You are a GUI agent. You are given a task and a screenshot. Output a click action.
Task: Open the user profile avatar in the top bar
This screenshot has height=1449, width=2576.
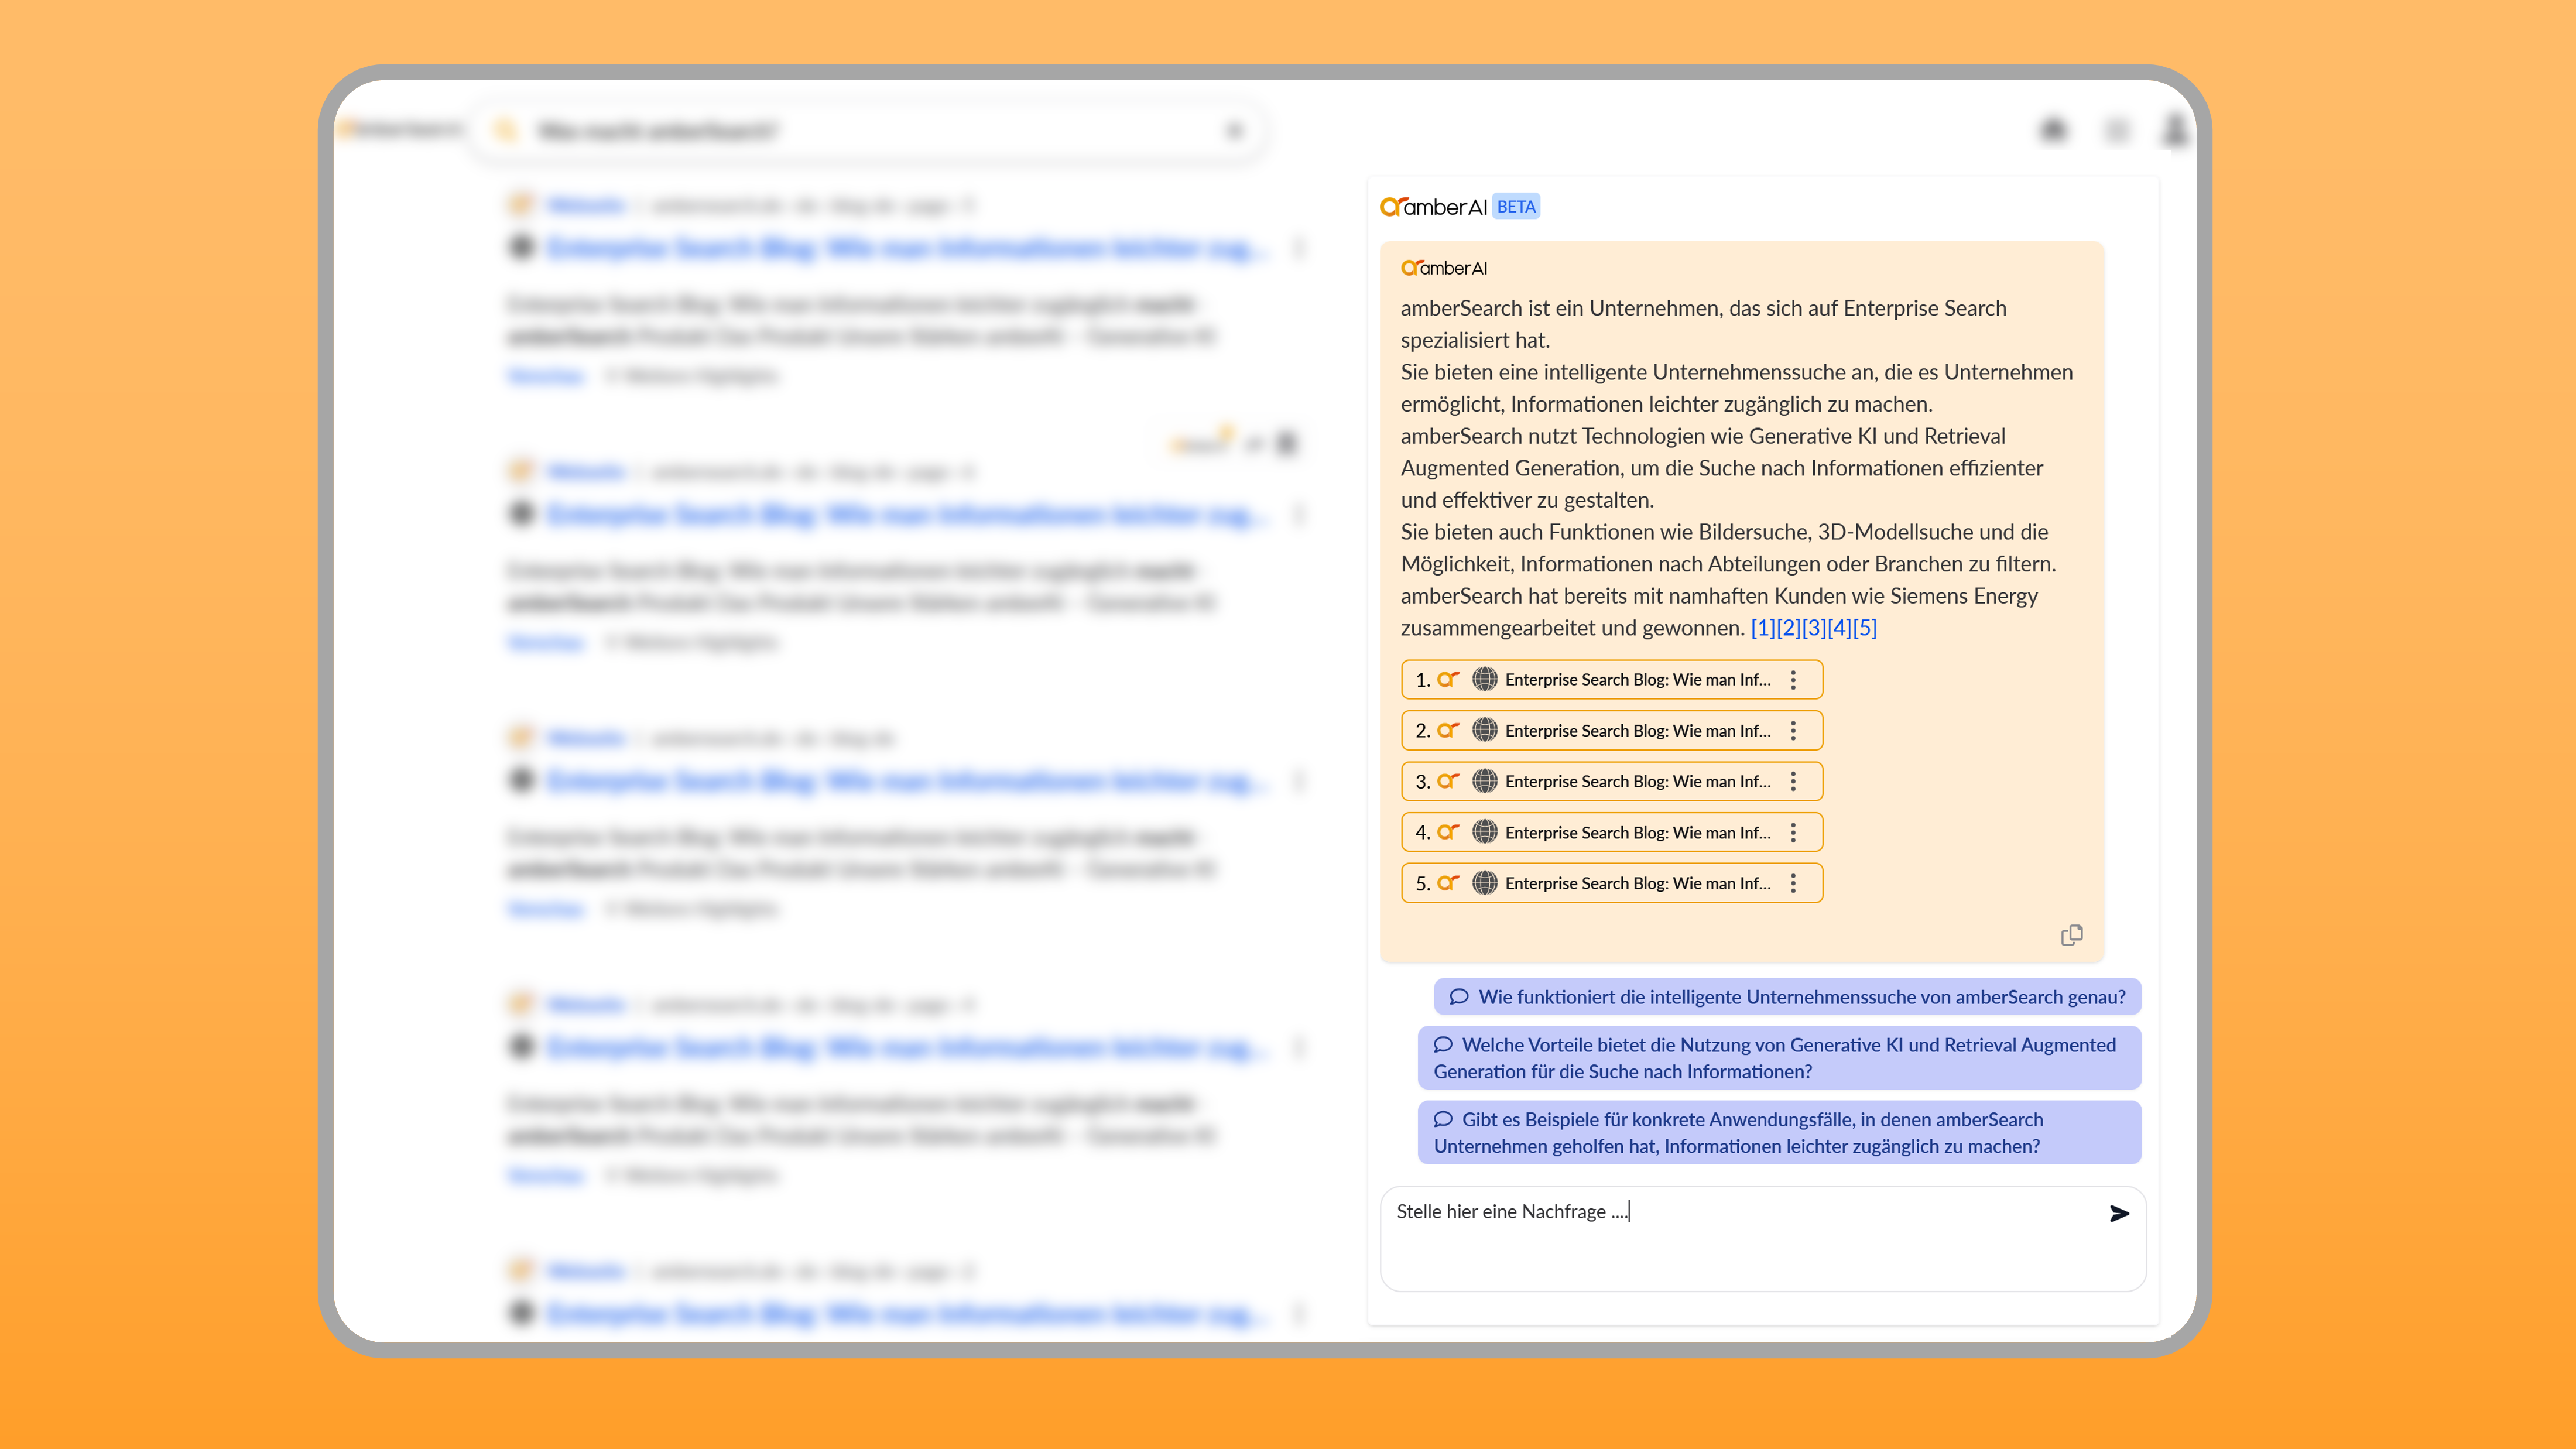point(2174,130)
